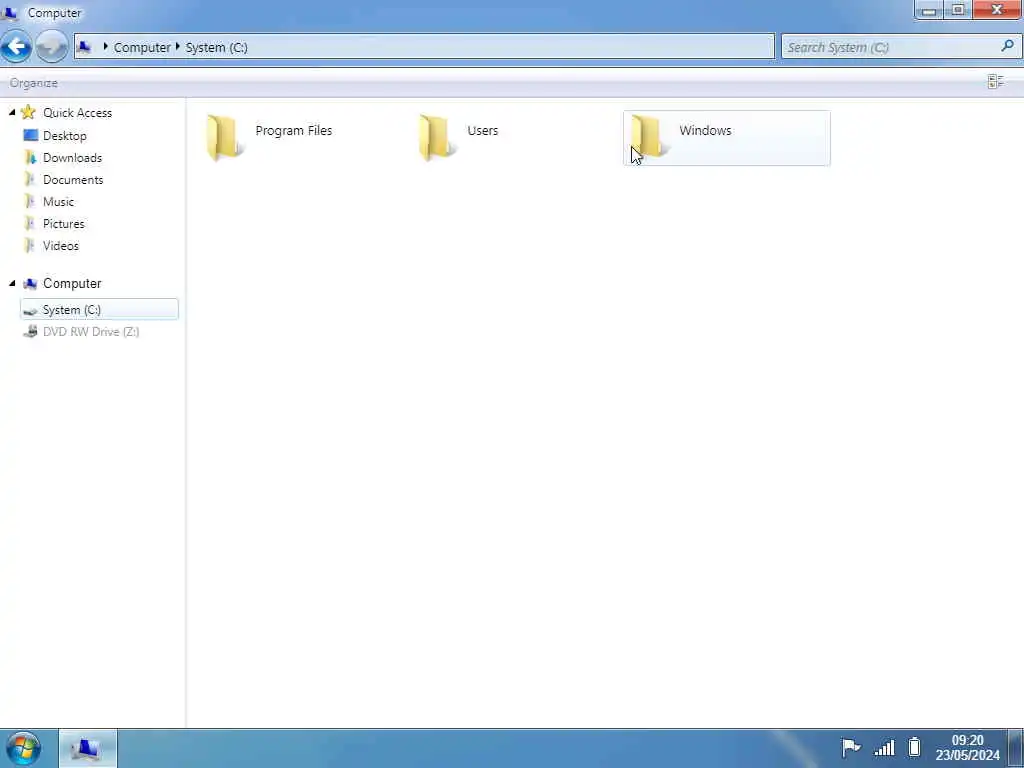
Task: Expand the root breadcrumb arrow before Computer
Action: [105, 46]
